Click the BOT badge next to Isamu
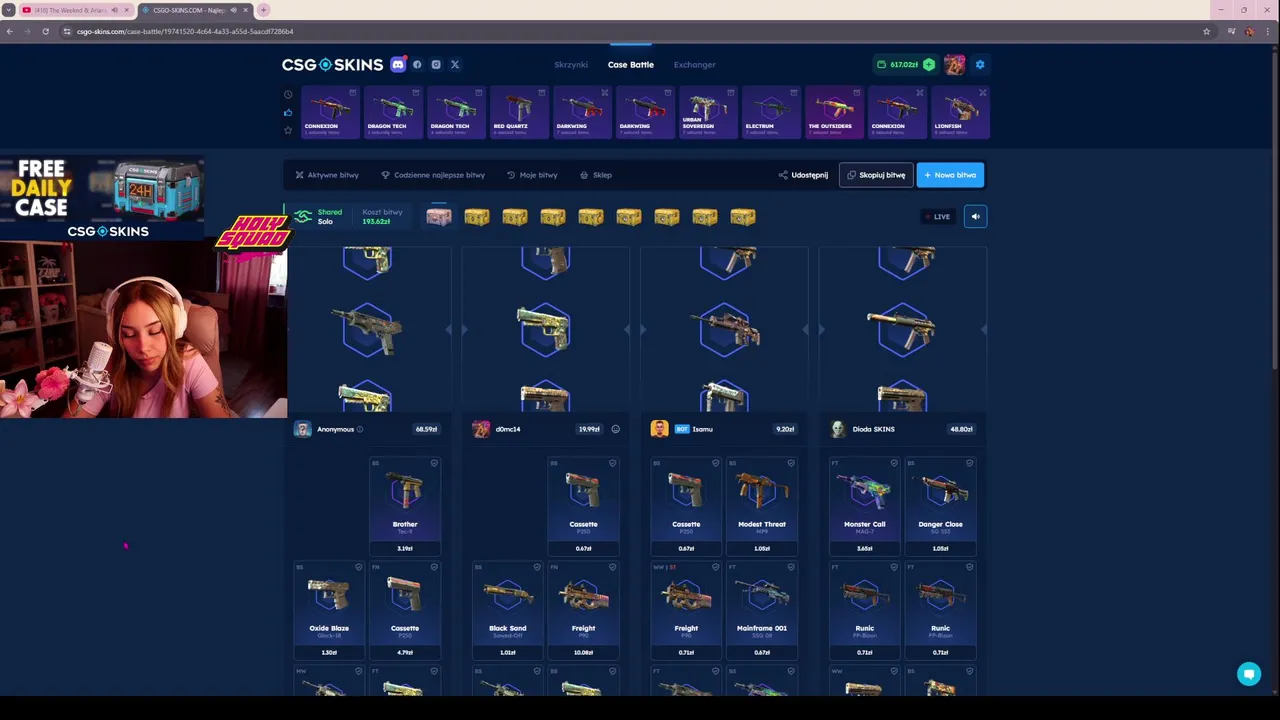This screenshot has height=720, width=1280. pos(682,429)
